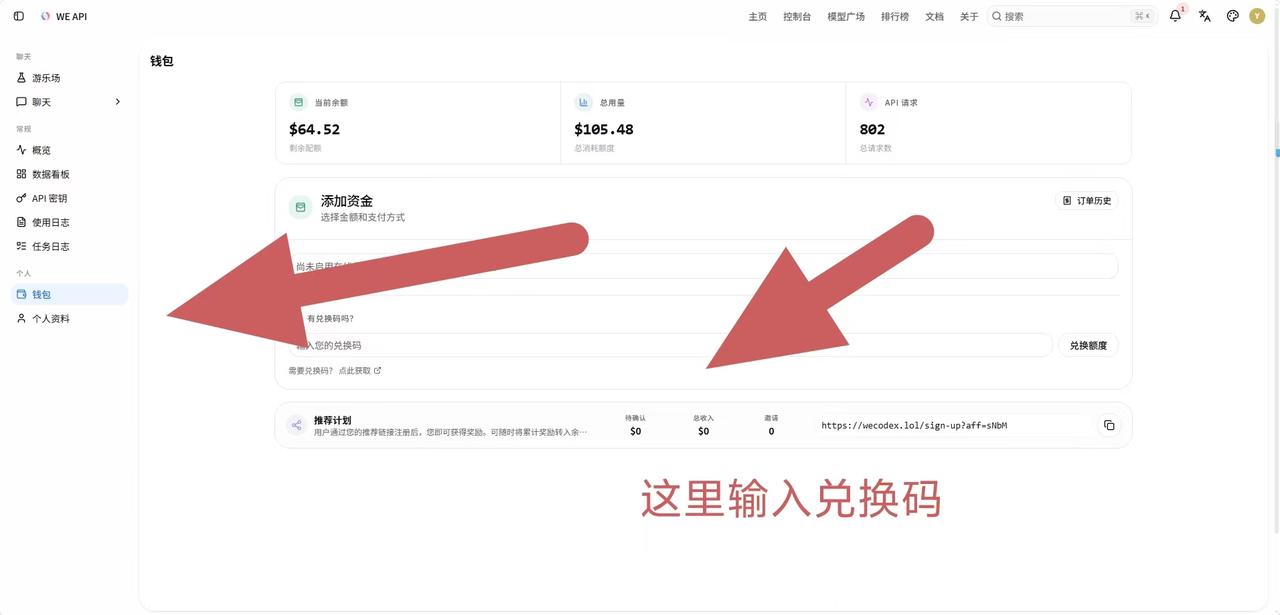The width and height of the screenshot is (1280, 615).
Task: Click the 订单历史 button
Action: tap(1086, 201)
